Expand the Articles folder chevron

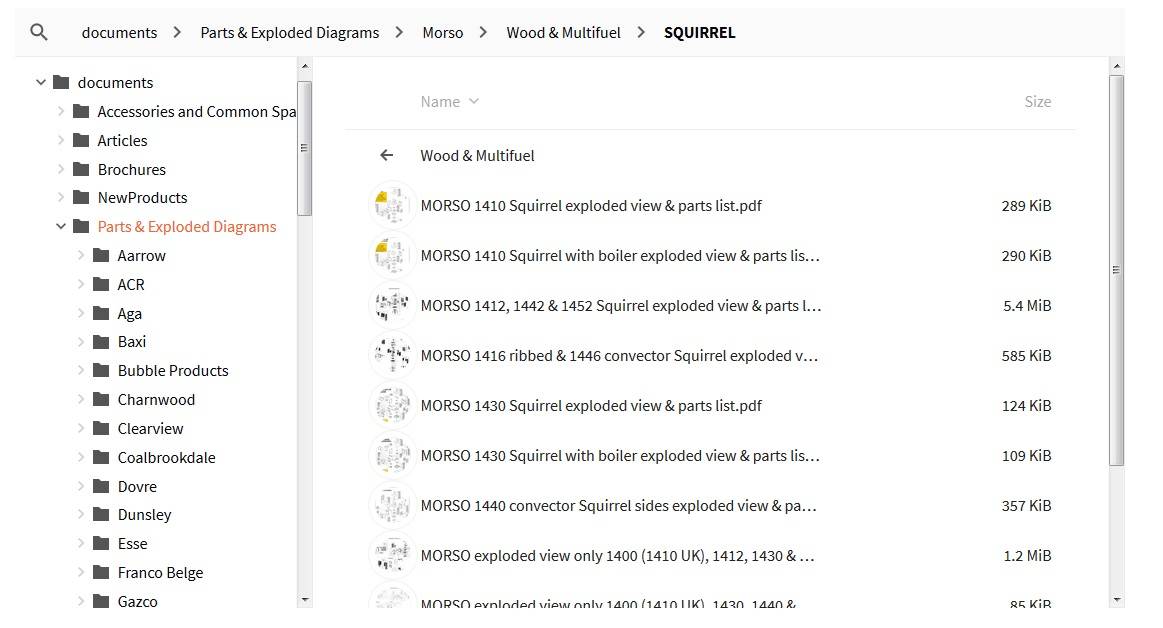[61, 140]
